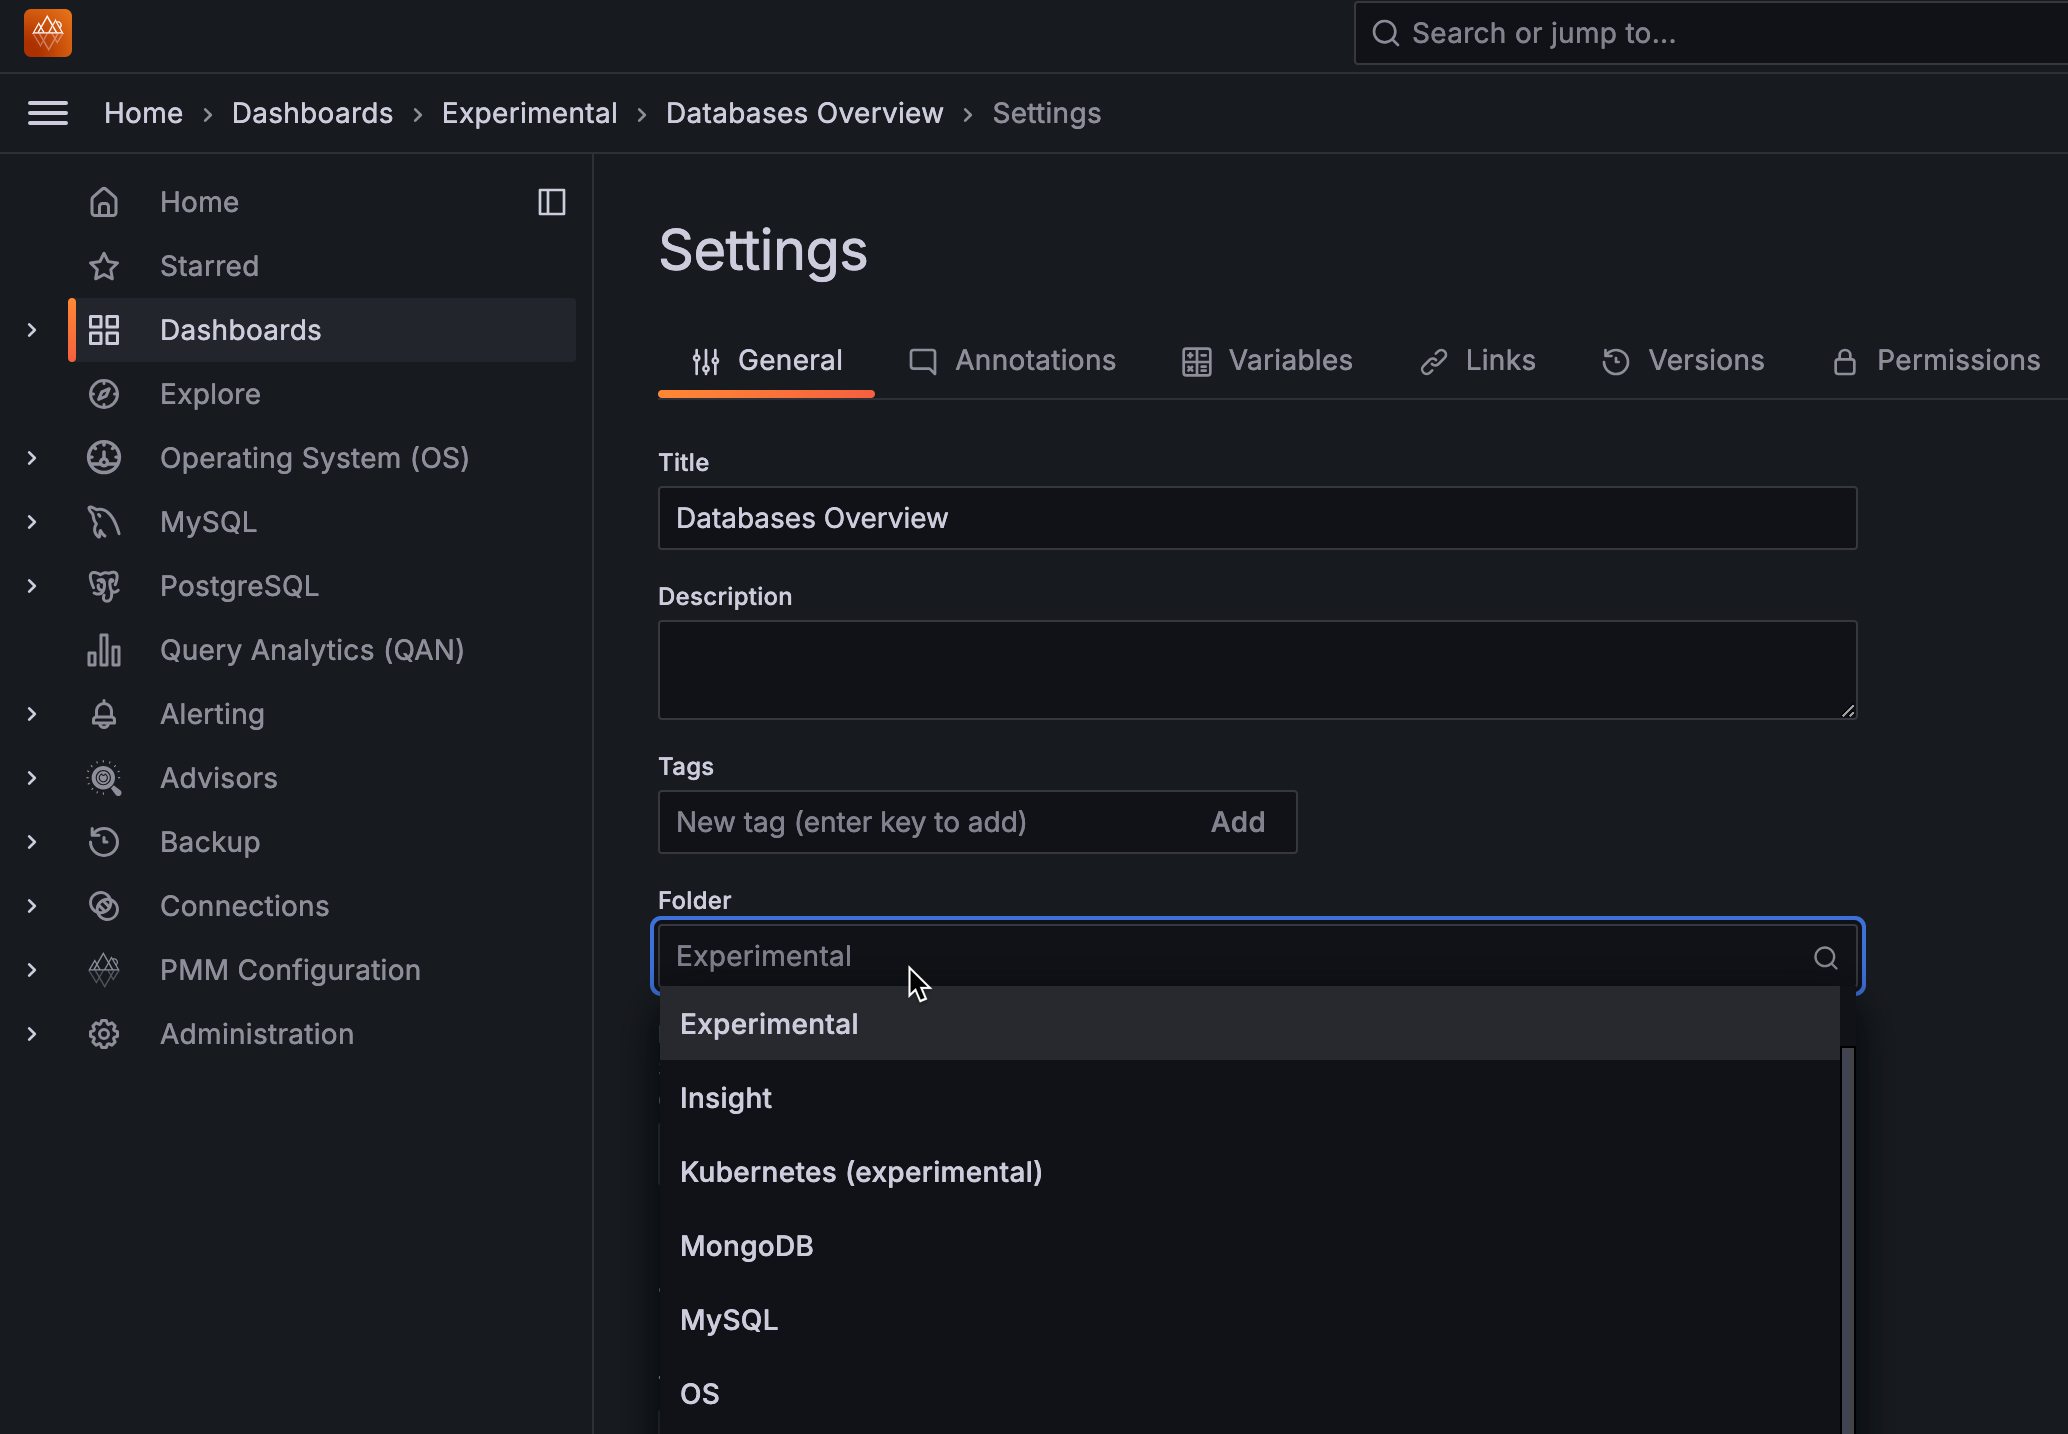2068x1434 pixels.
Task: Click the Description text area
Action: click(1257, 670)
